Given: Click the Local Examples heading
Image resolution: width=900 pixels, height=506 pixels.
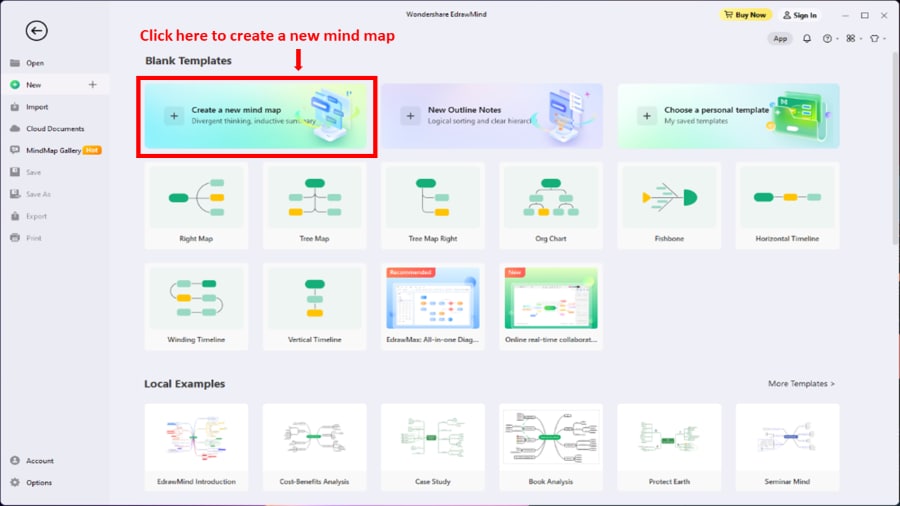Looking at the screenshot, I should point(185,384).
